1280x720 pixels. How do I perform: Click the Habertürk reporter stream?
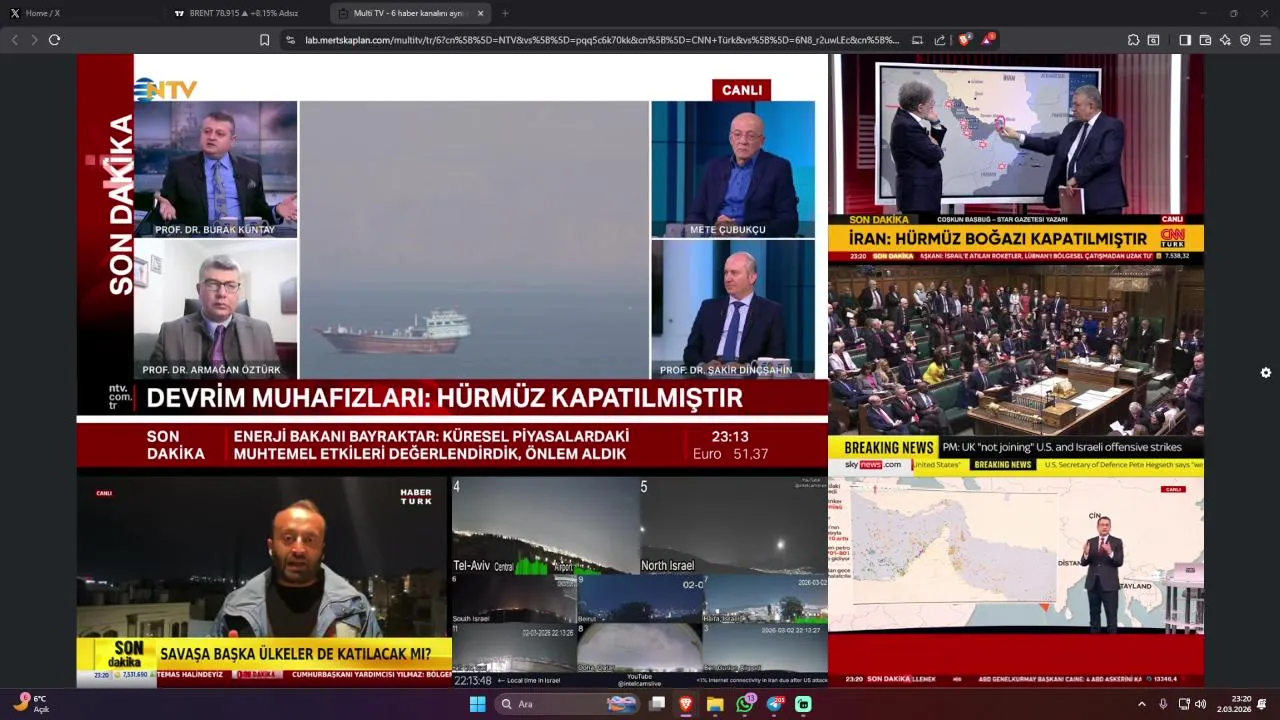264,582
